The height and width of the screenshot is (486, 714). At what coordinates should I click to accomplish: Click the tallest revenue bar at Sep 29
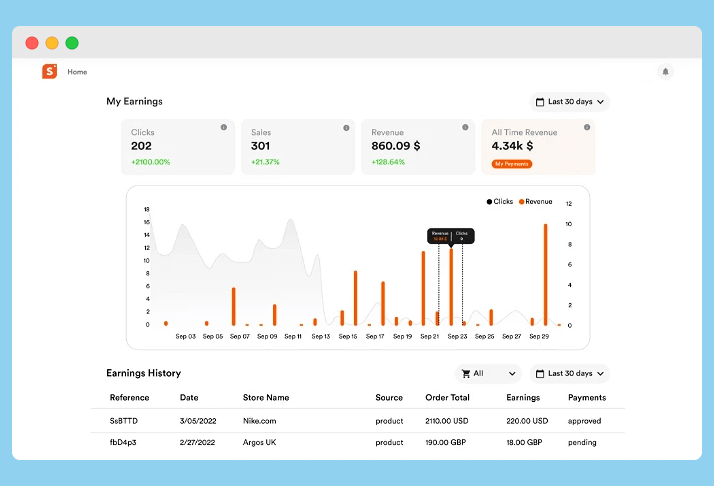coord(546,275)
